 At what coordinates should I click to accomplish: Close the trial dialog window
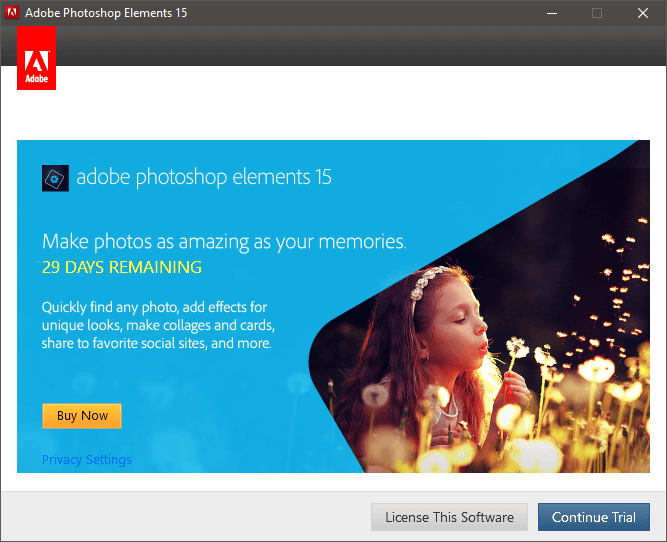click(643, 13)
